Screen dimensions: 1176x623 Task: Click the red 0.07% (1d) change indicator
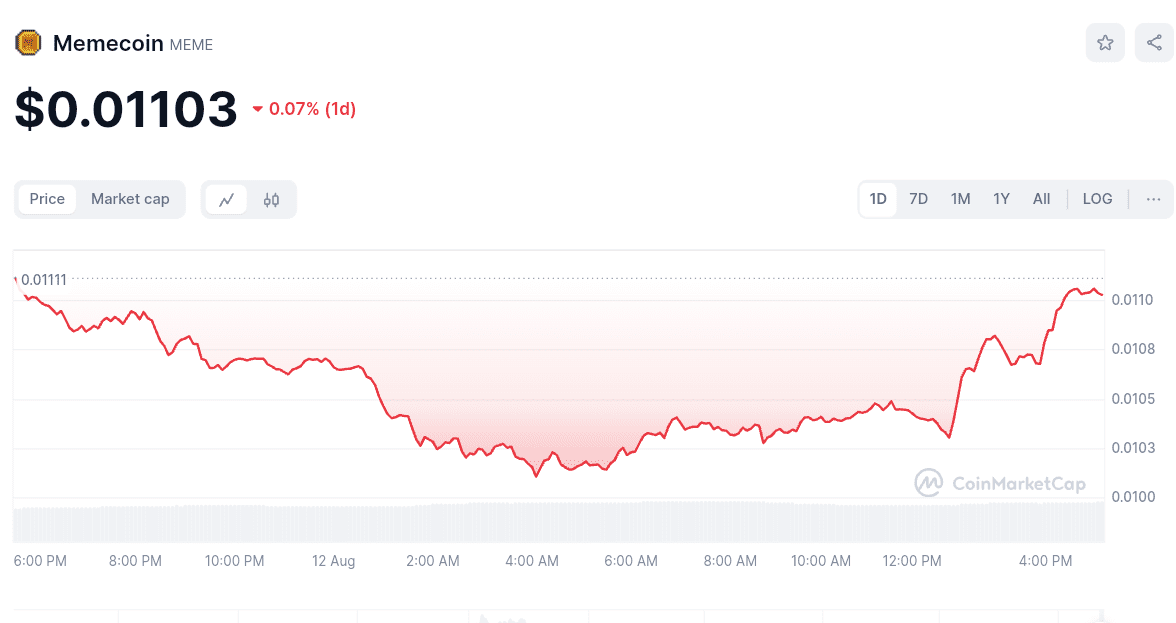click(x=304, y=109)
